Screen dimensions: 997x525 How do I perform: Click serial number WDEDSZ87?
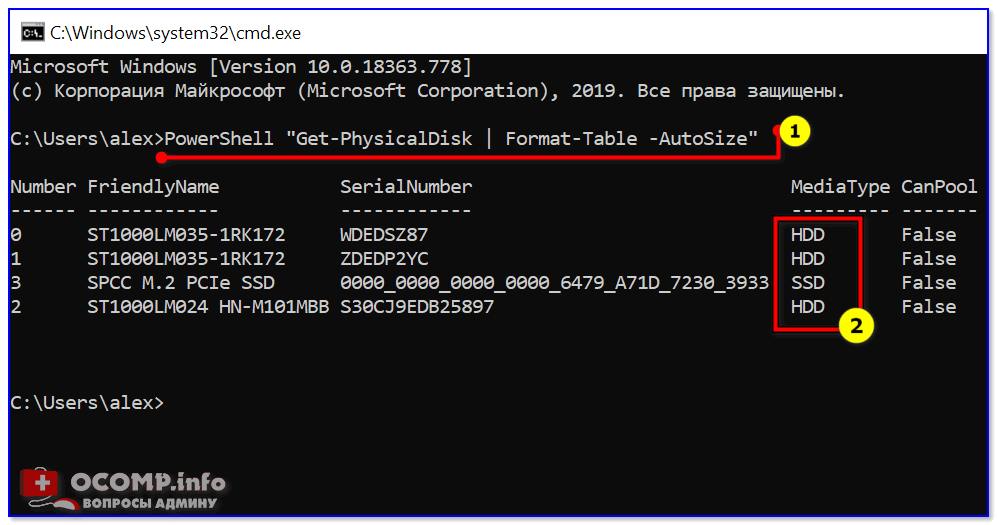[383, 235]
